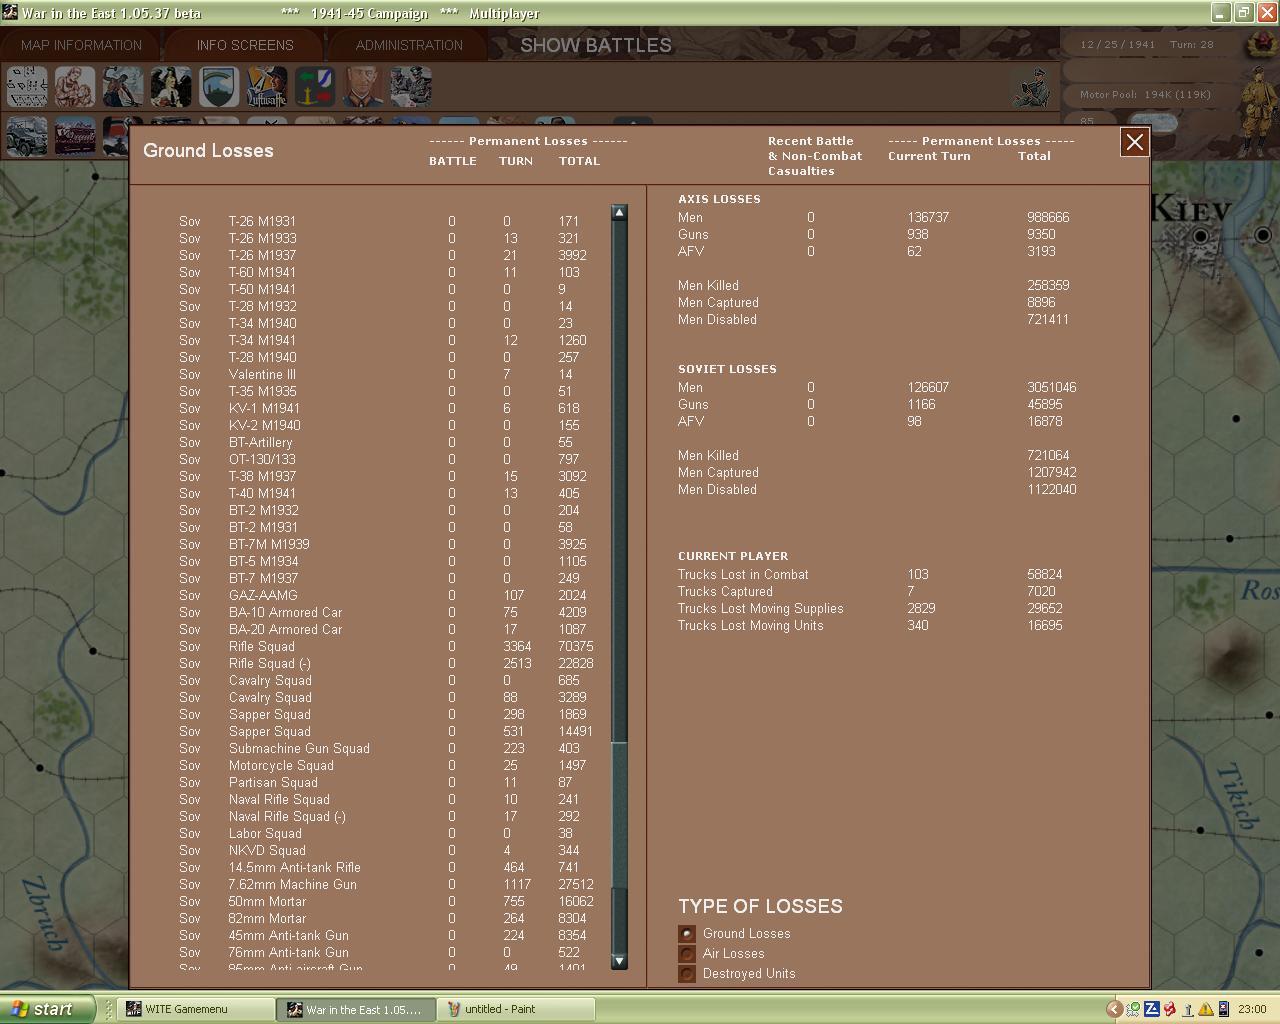1280x1024 pixels.
Task: Open the ADMINISTRATION tab
Action: [409, 45]
